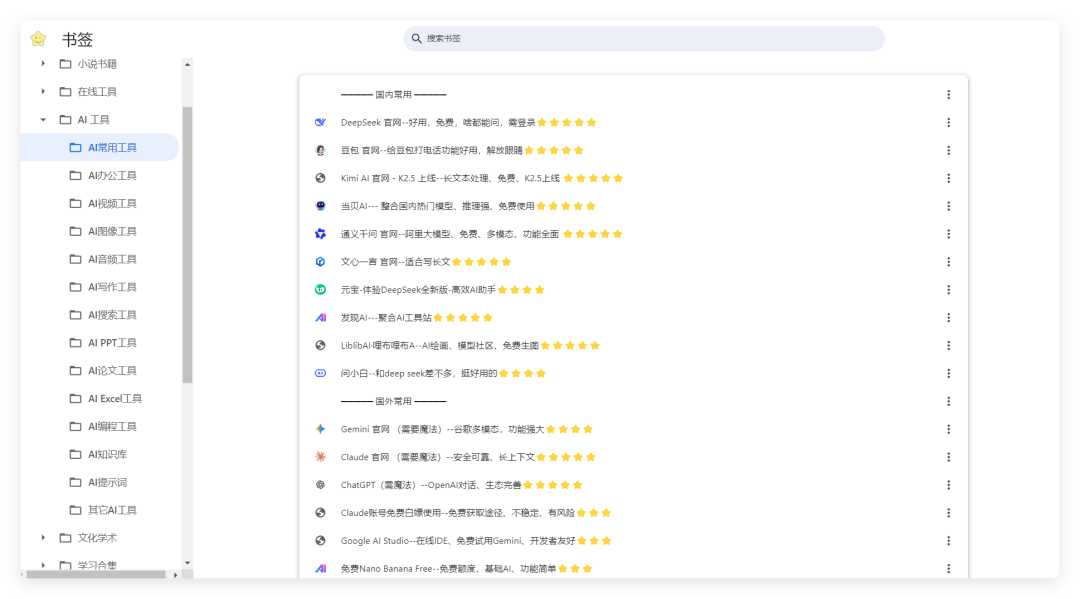Open more options for Kimi AI bookmark
This screenshot has height=599, width=1080.
coord(948,178)
